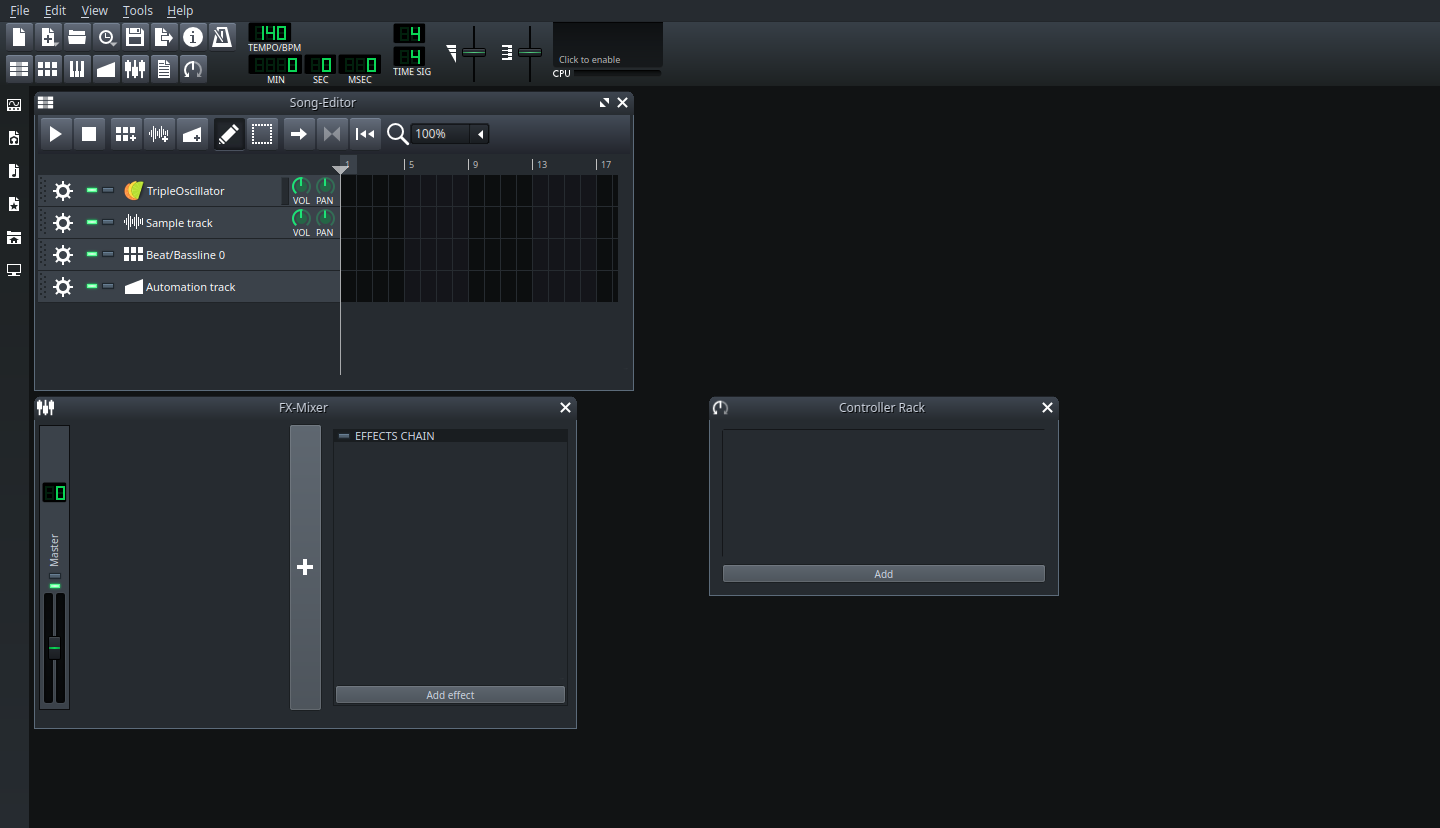Switch to edit/select mode in Song Editor
The image size is (1440, 828).
pyautogui.click(x=262, y=133)
